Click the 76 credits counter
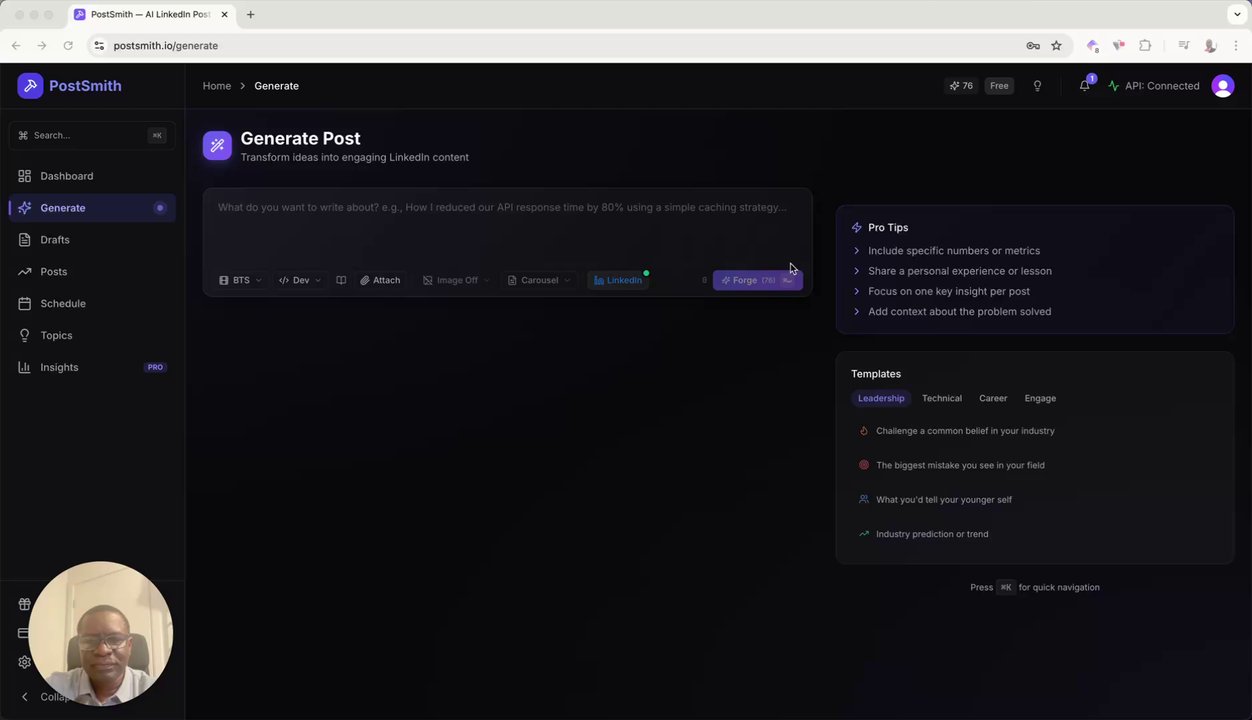 coord(961,86)
